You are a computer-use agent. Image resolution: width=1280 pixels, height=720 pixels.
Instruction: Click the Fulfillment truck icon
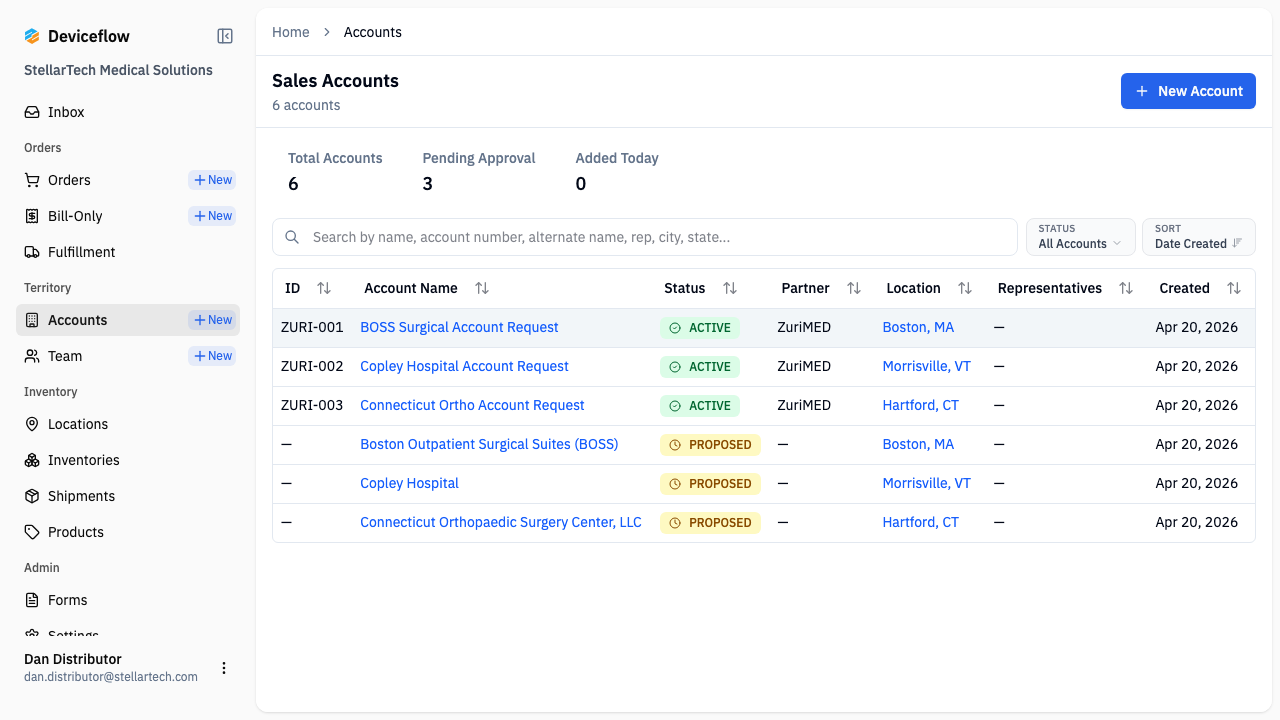click(31, 252)
